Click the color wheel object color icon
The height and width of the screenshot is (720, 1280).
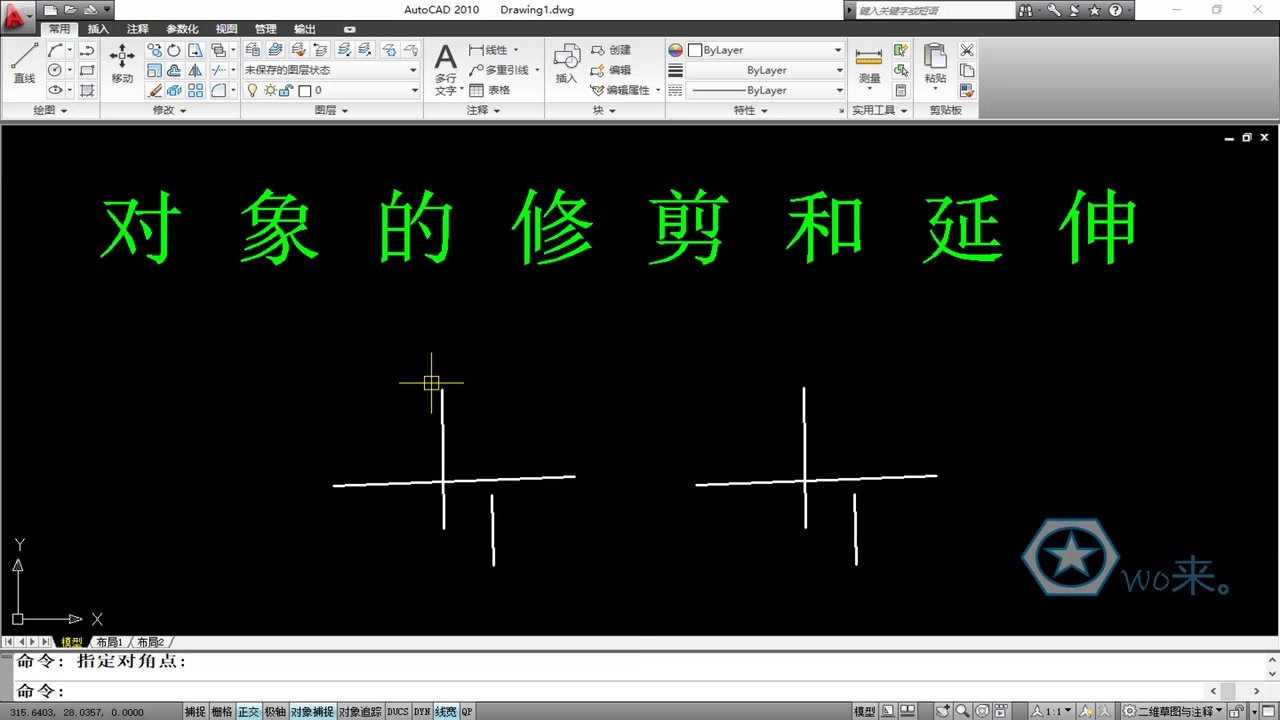pyautogui.click(x=675, y=50)
